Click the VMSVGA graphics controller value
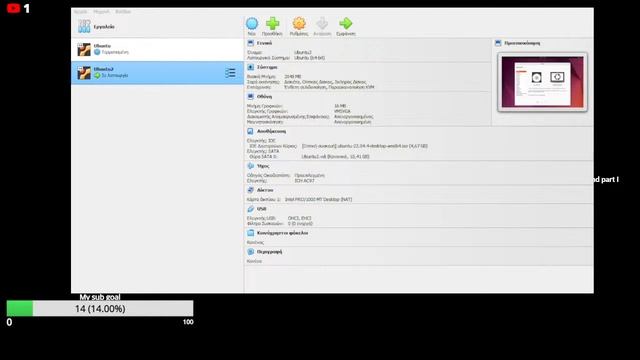Image resolution: width=640 pixels, height=360 pixels. [x=342, y=111]
